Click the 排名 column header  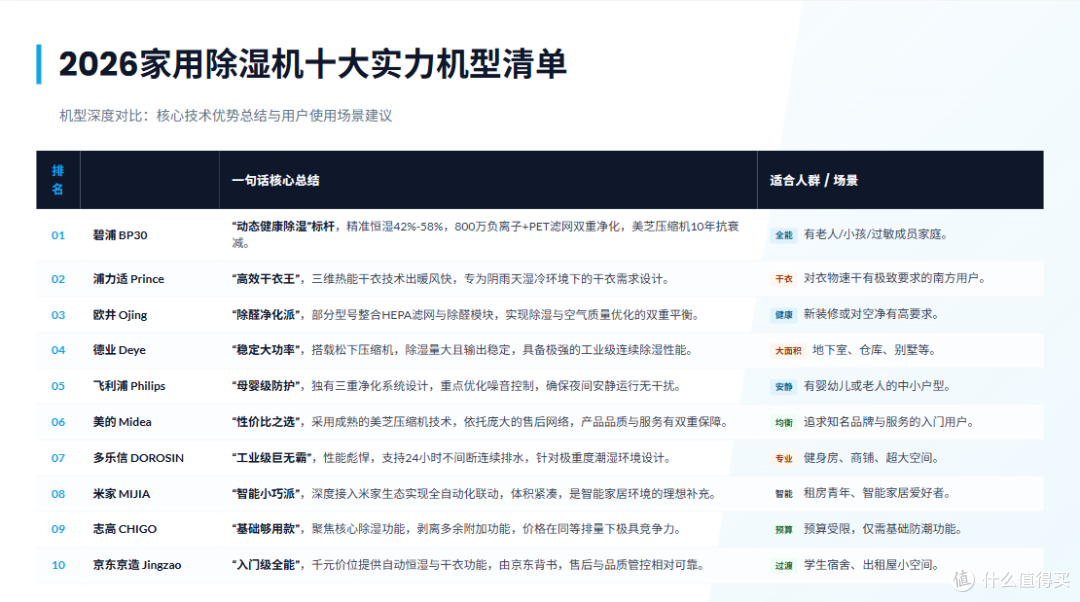point(58,180)
